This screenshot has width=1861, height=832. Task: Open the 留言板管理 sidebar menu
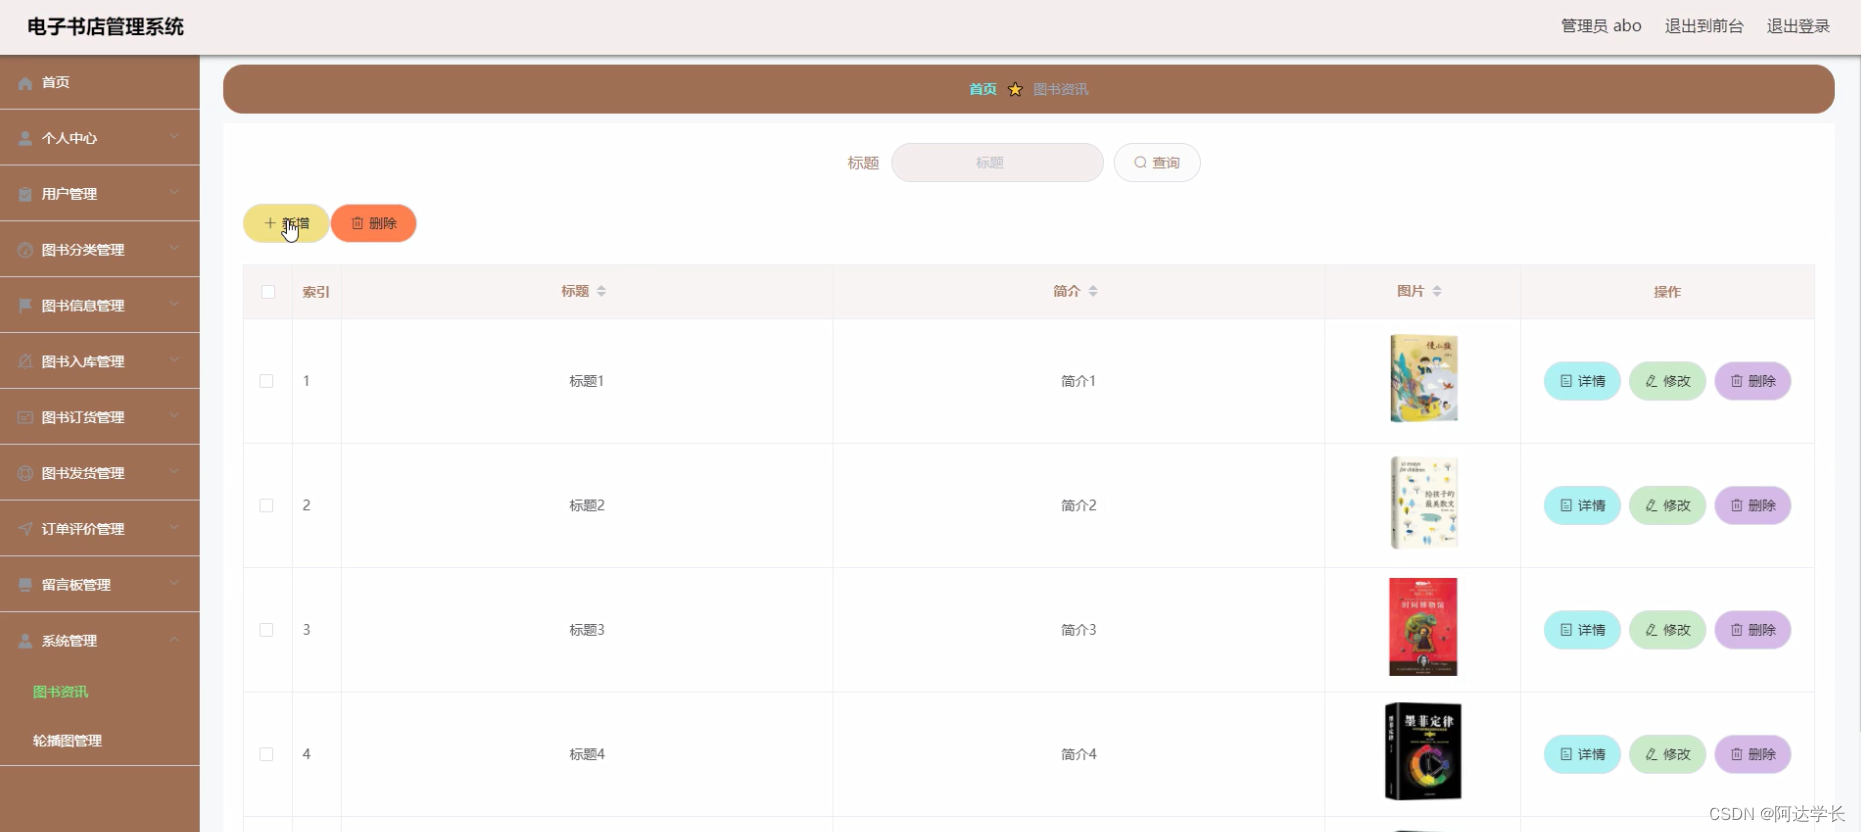(x=100, y=585)
